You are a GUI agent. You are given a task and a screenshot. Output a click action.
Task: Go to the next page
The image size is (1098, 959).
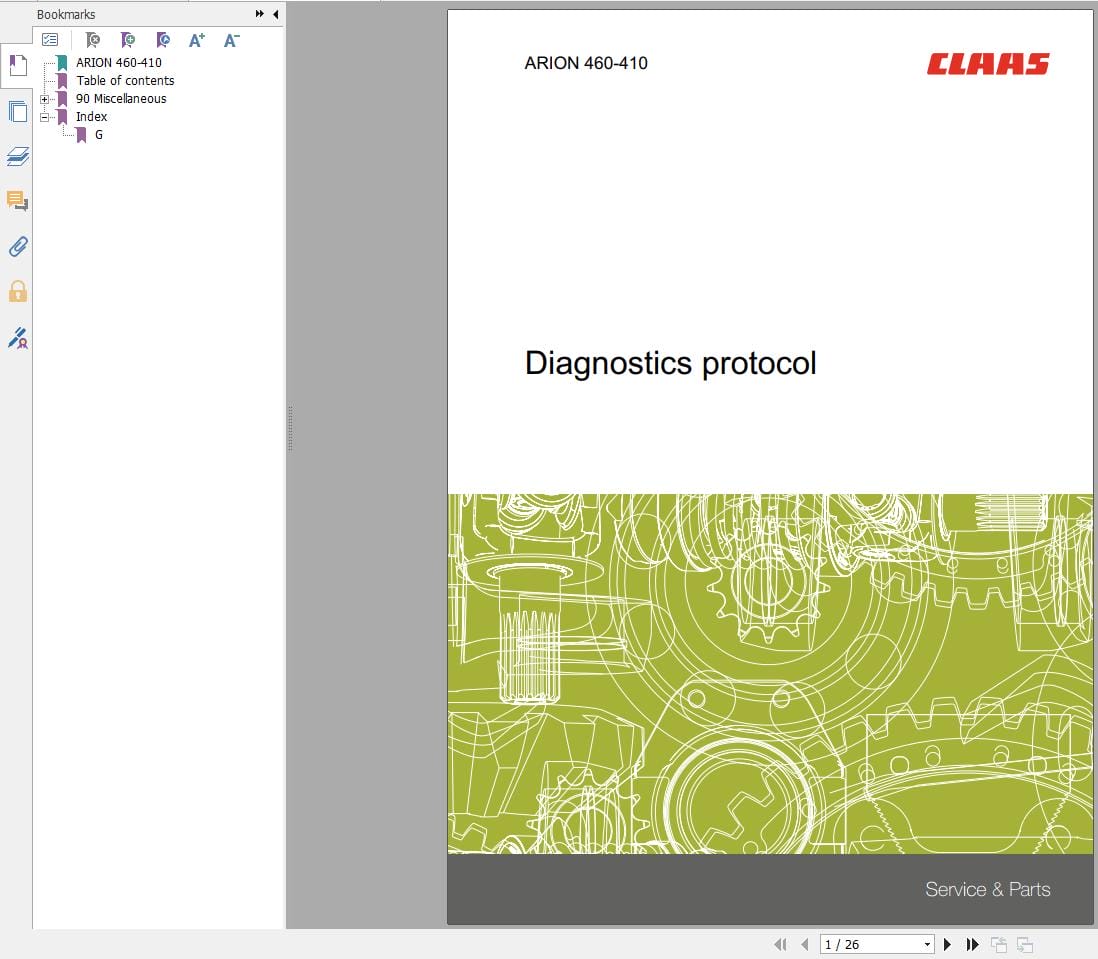(947, 944)
